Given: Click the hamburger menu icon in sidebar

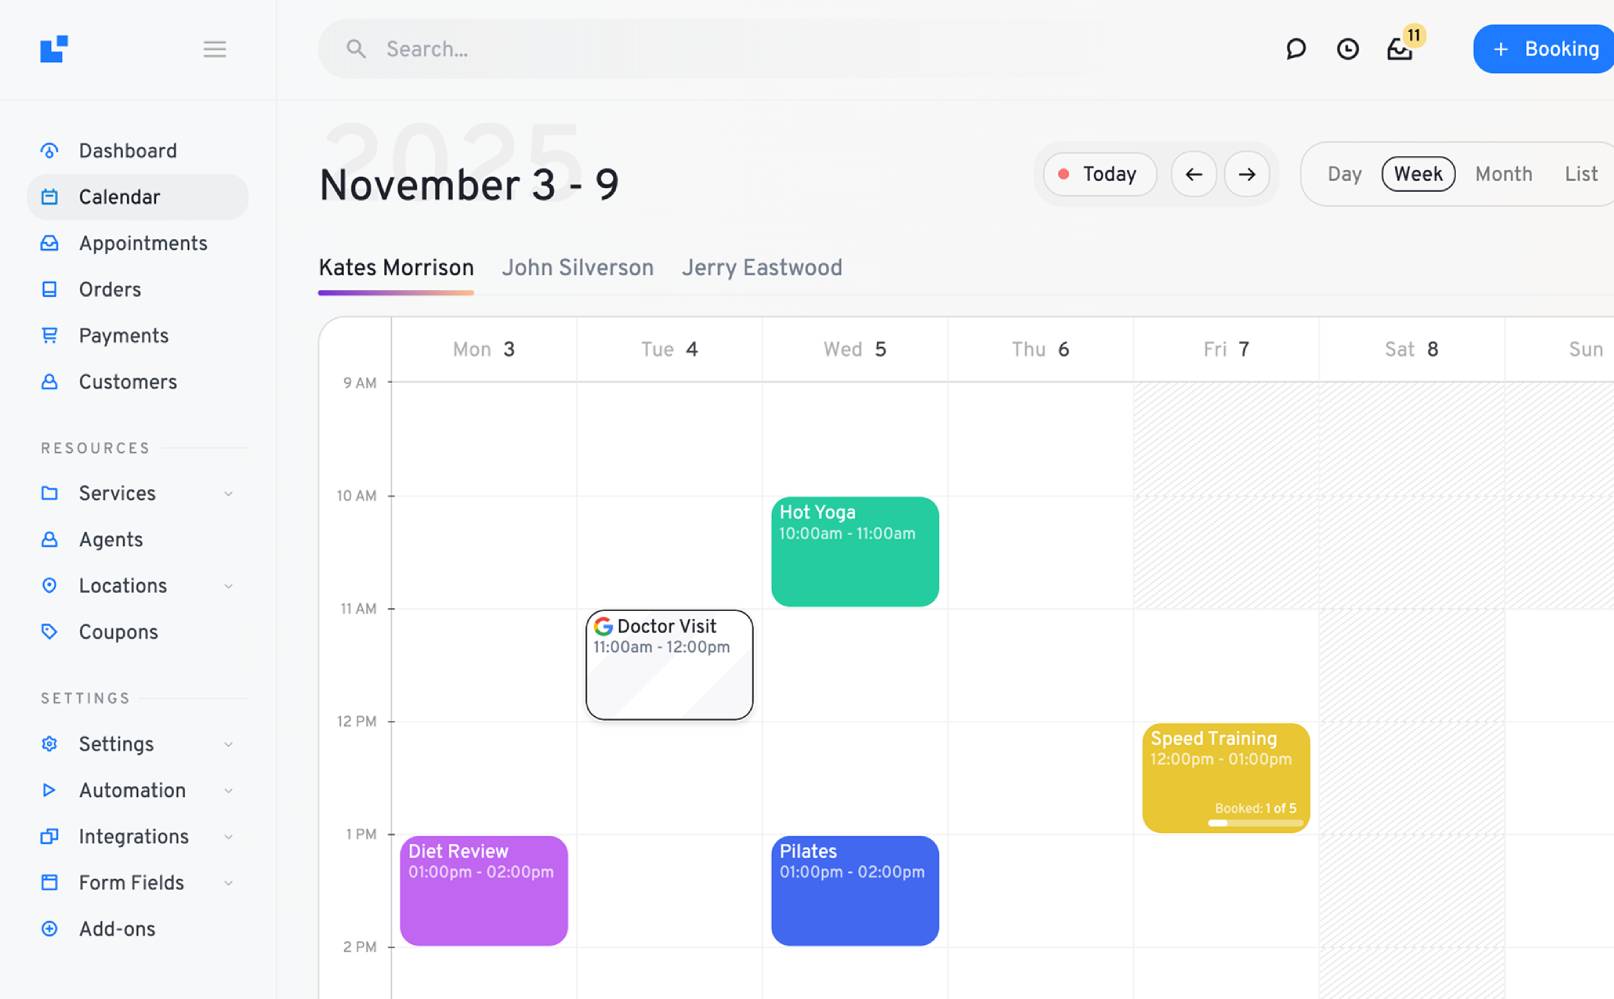Looking at the screenshot, I should click(x=214, y=49).
